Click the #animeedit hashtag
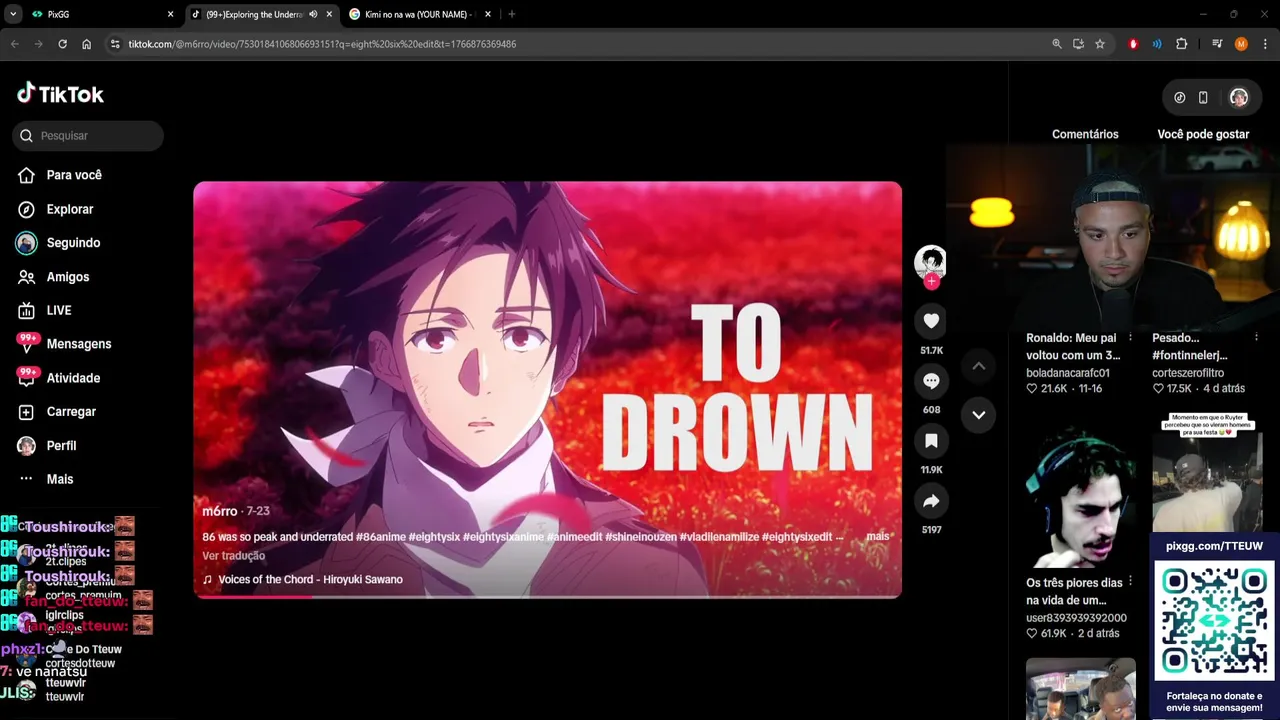1280x720 pixels. [x=575, y=537]
